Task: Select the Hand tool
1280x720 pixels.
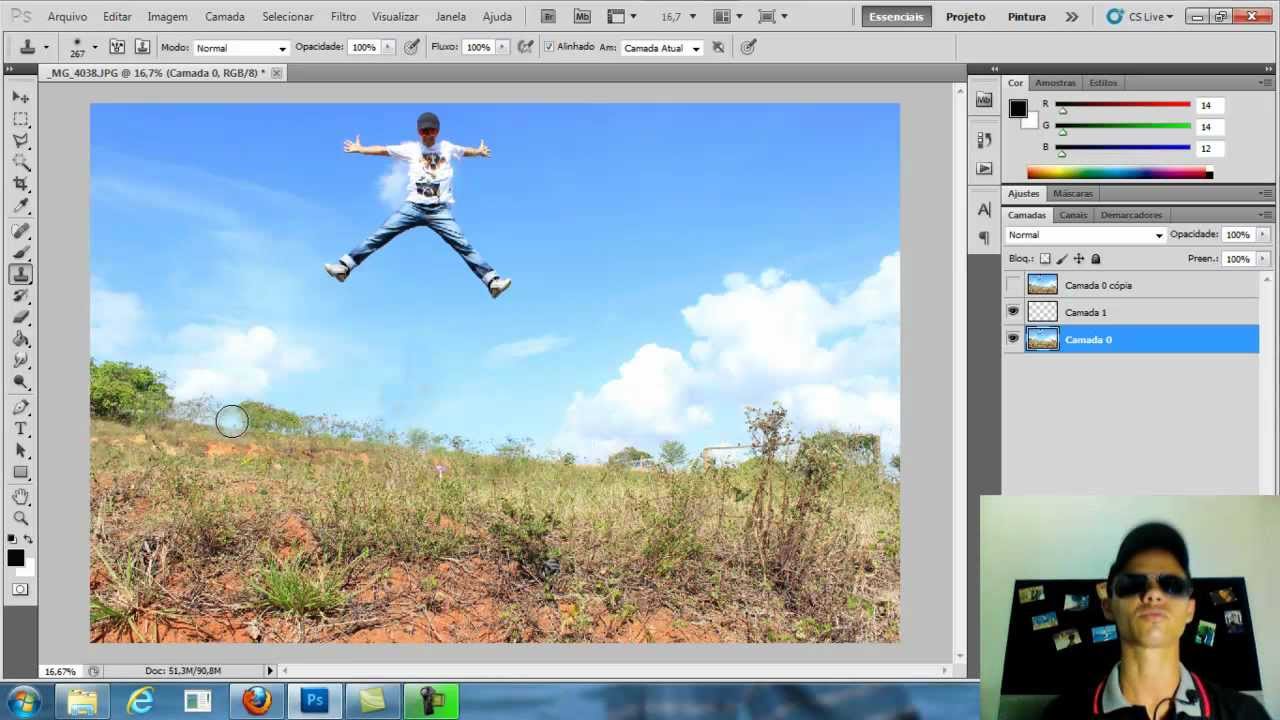Action: click(20, 497)
